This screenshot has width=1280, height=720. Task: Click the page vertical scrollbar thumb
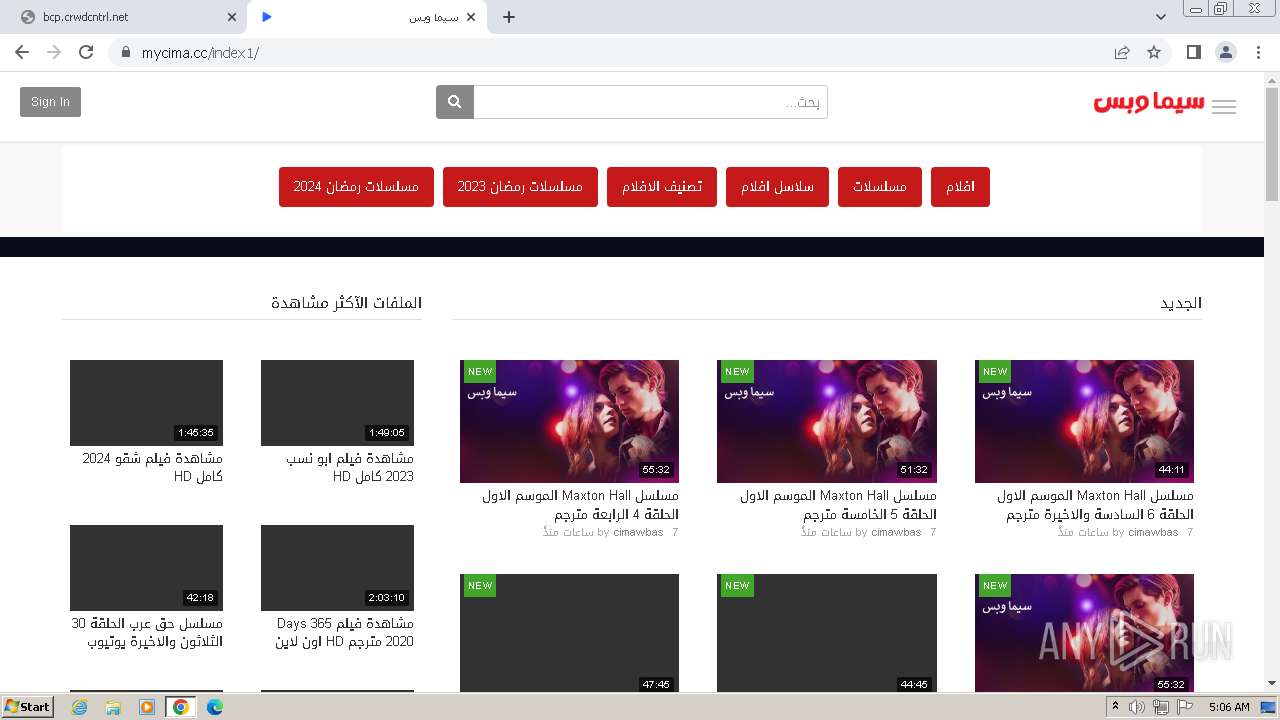pos(1272,145)
